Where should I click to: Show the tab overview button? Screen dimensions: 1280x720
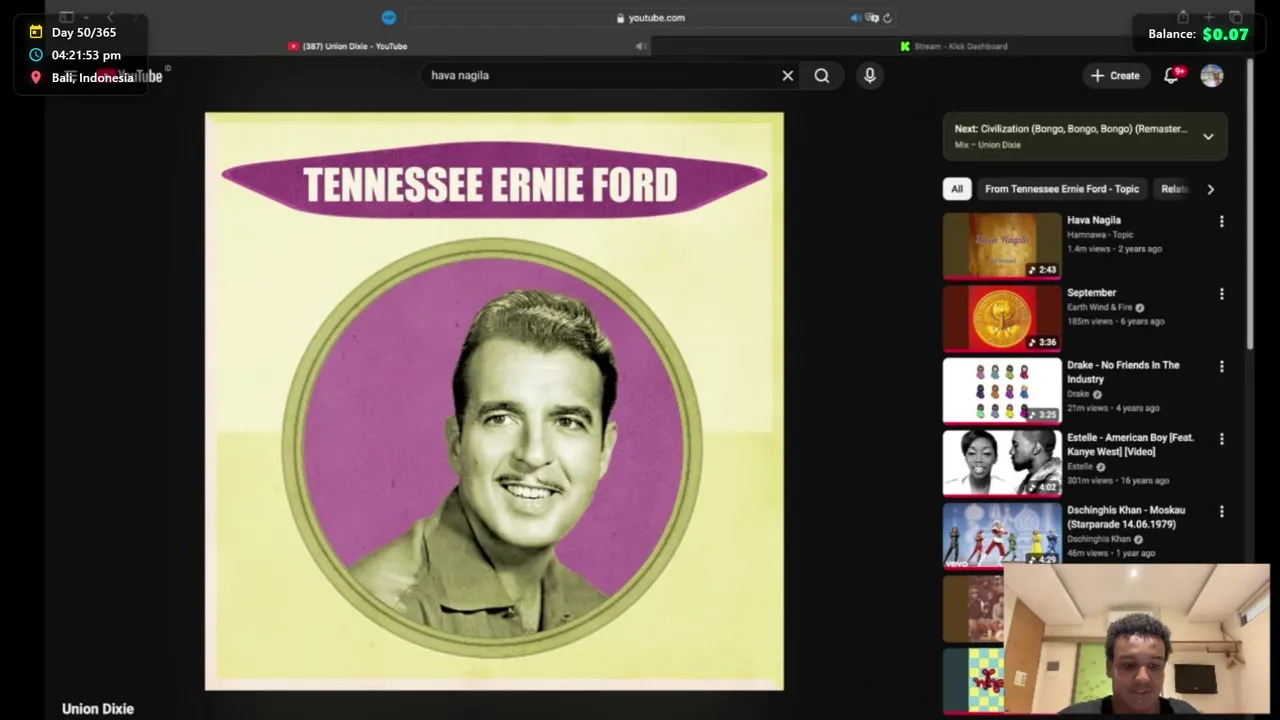click(1236, 17)
